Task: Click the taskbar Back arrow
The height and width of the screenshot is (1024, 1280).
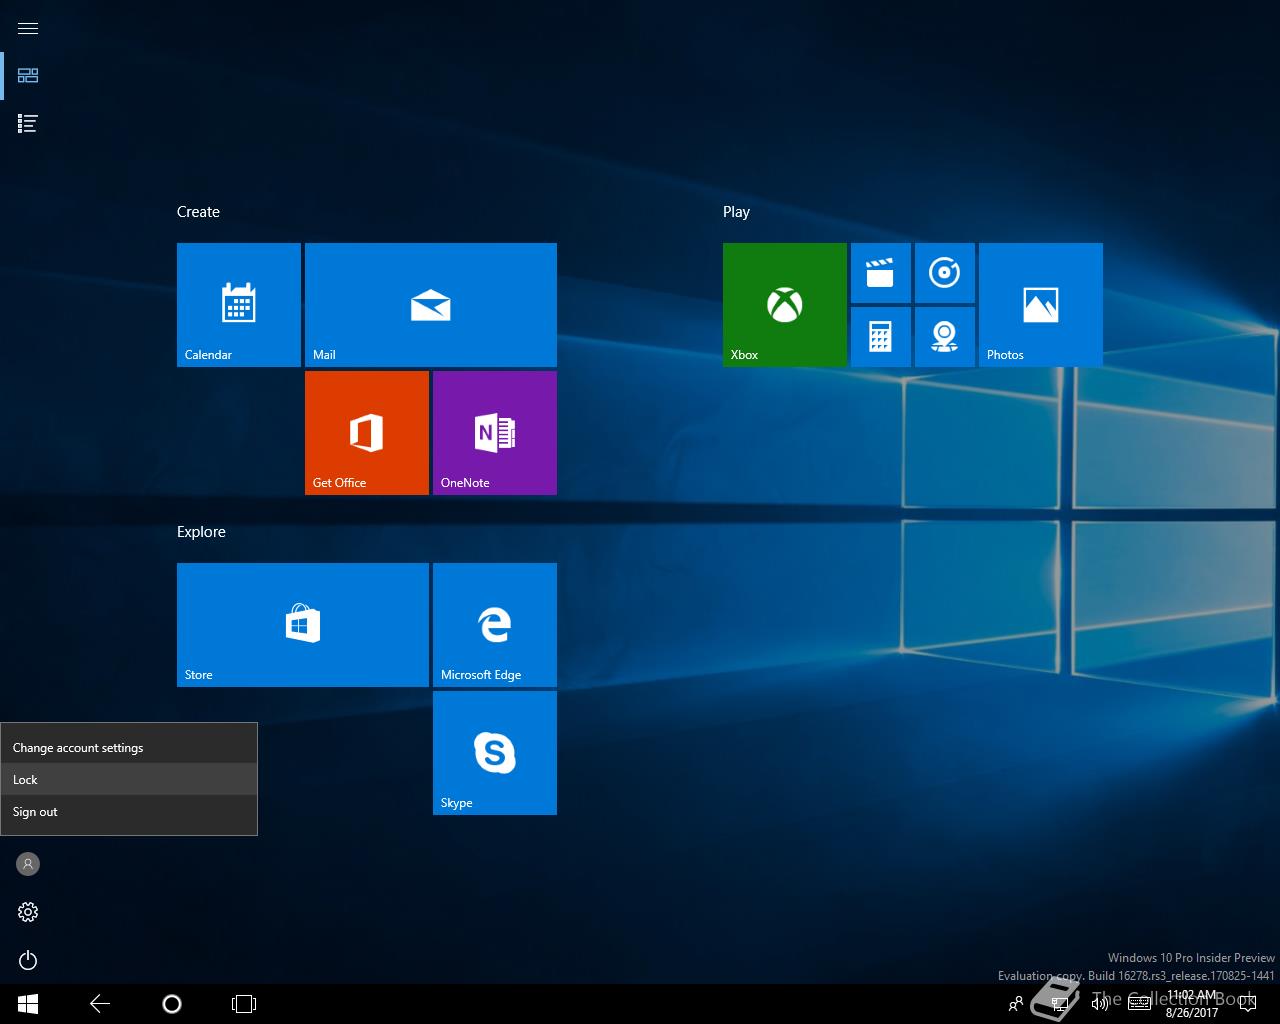Action: click(100, 1004)
